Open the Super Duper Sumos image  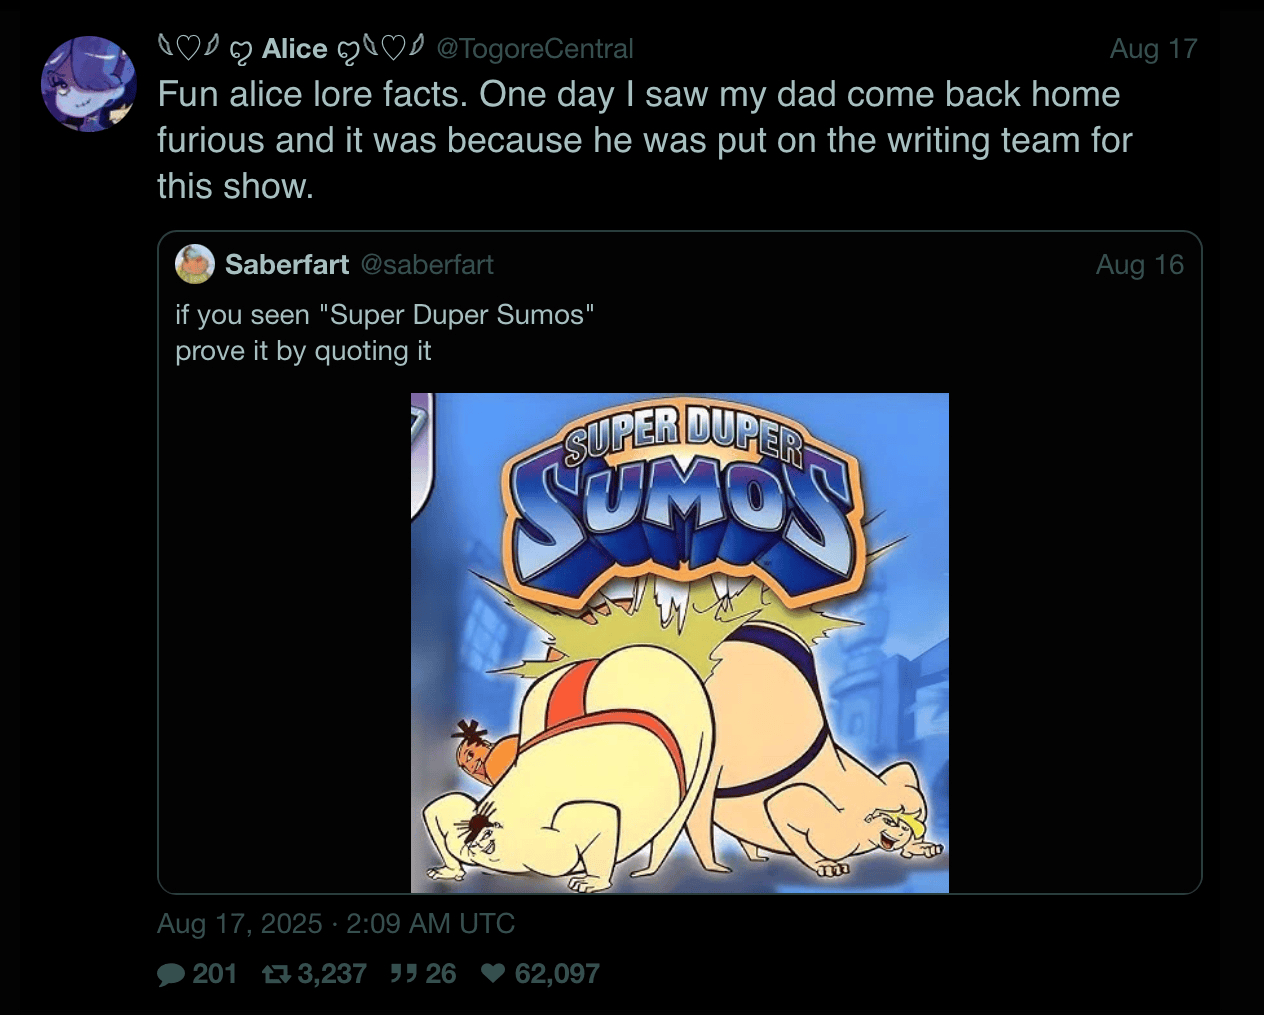(680, 642)
